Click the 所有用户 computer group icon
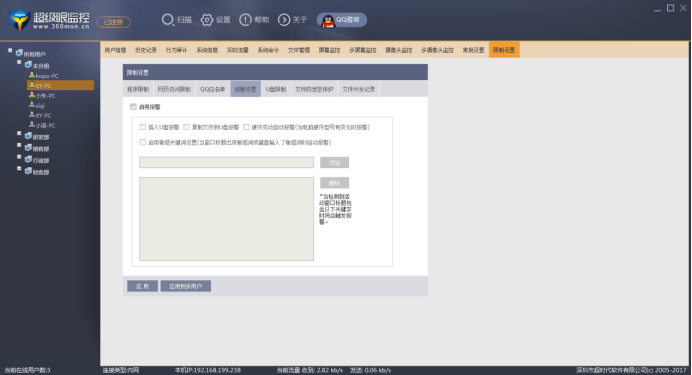The width and height of the screenshot is (692, 375). pos(19,53)
